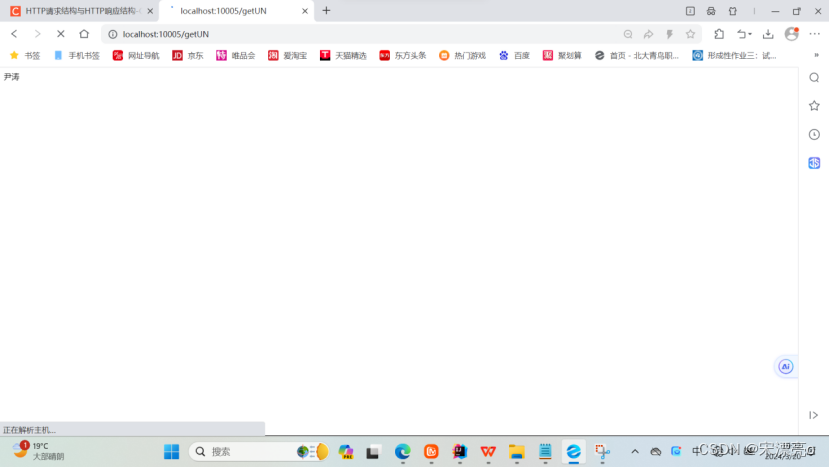Open the browser home page
Image resolution: width=830 pixels, height=467 pixels.
84,34
